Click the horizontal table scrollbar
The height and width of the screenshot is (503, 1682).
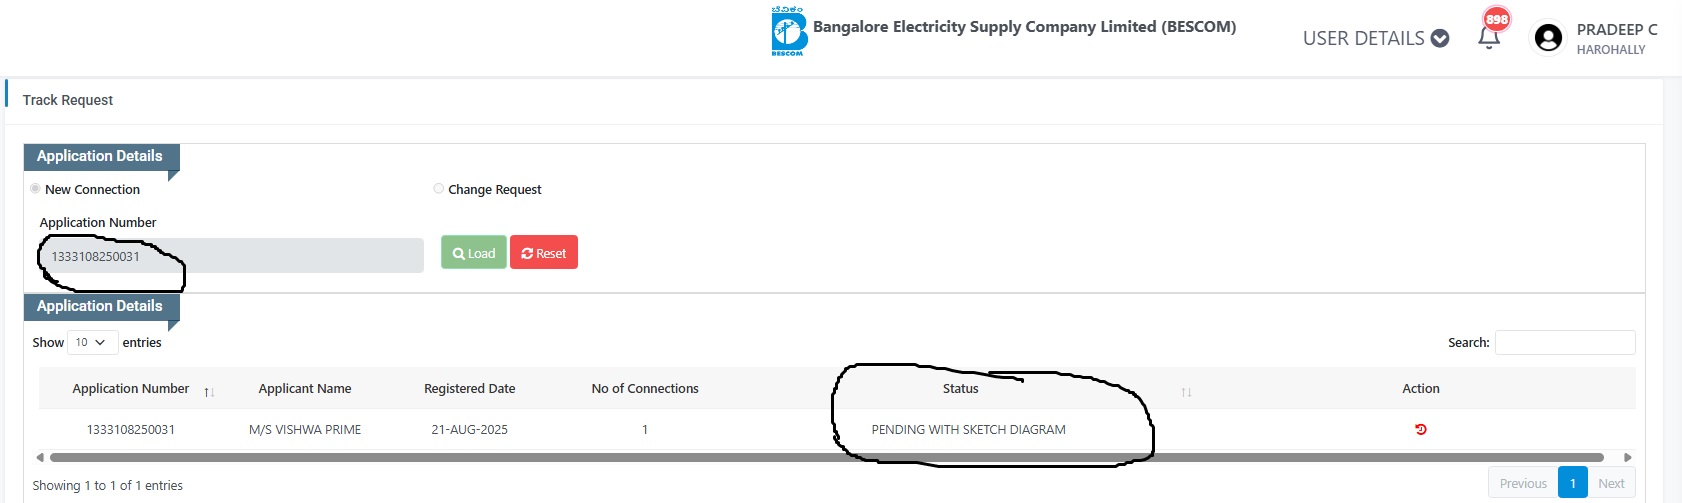pos(826,458)
